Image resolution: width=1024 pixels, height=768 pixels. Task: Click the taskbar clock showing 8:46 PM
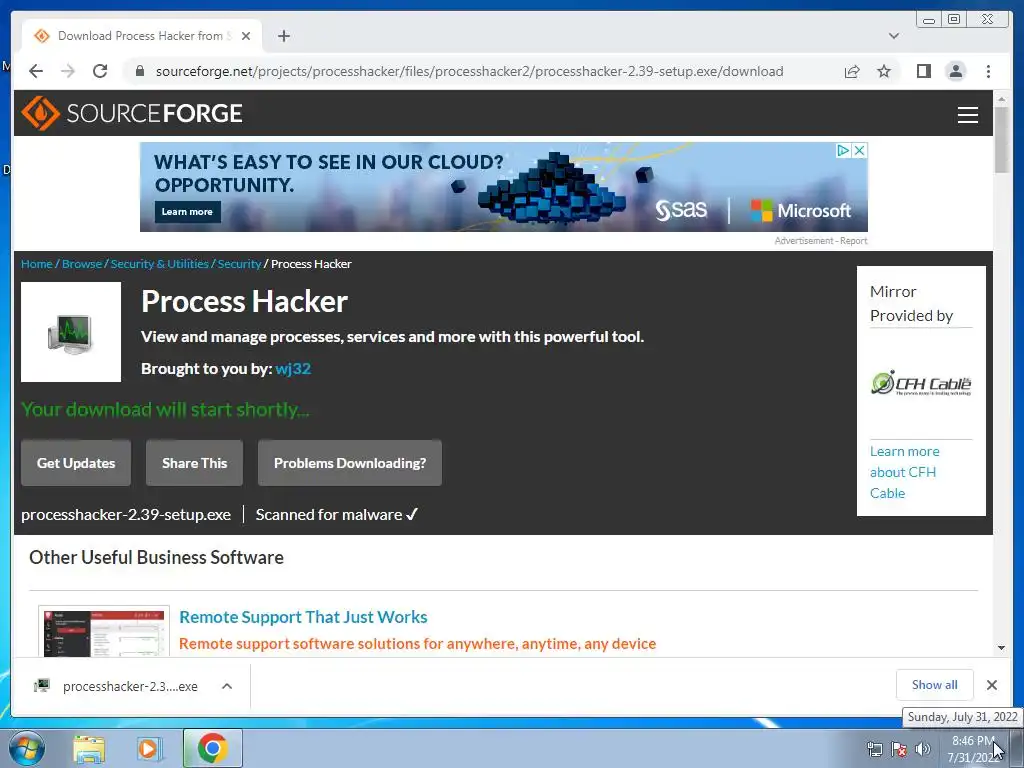point(973,749)
